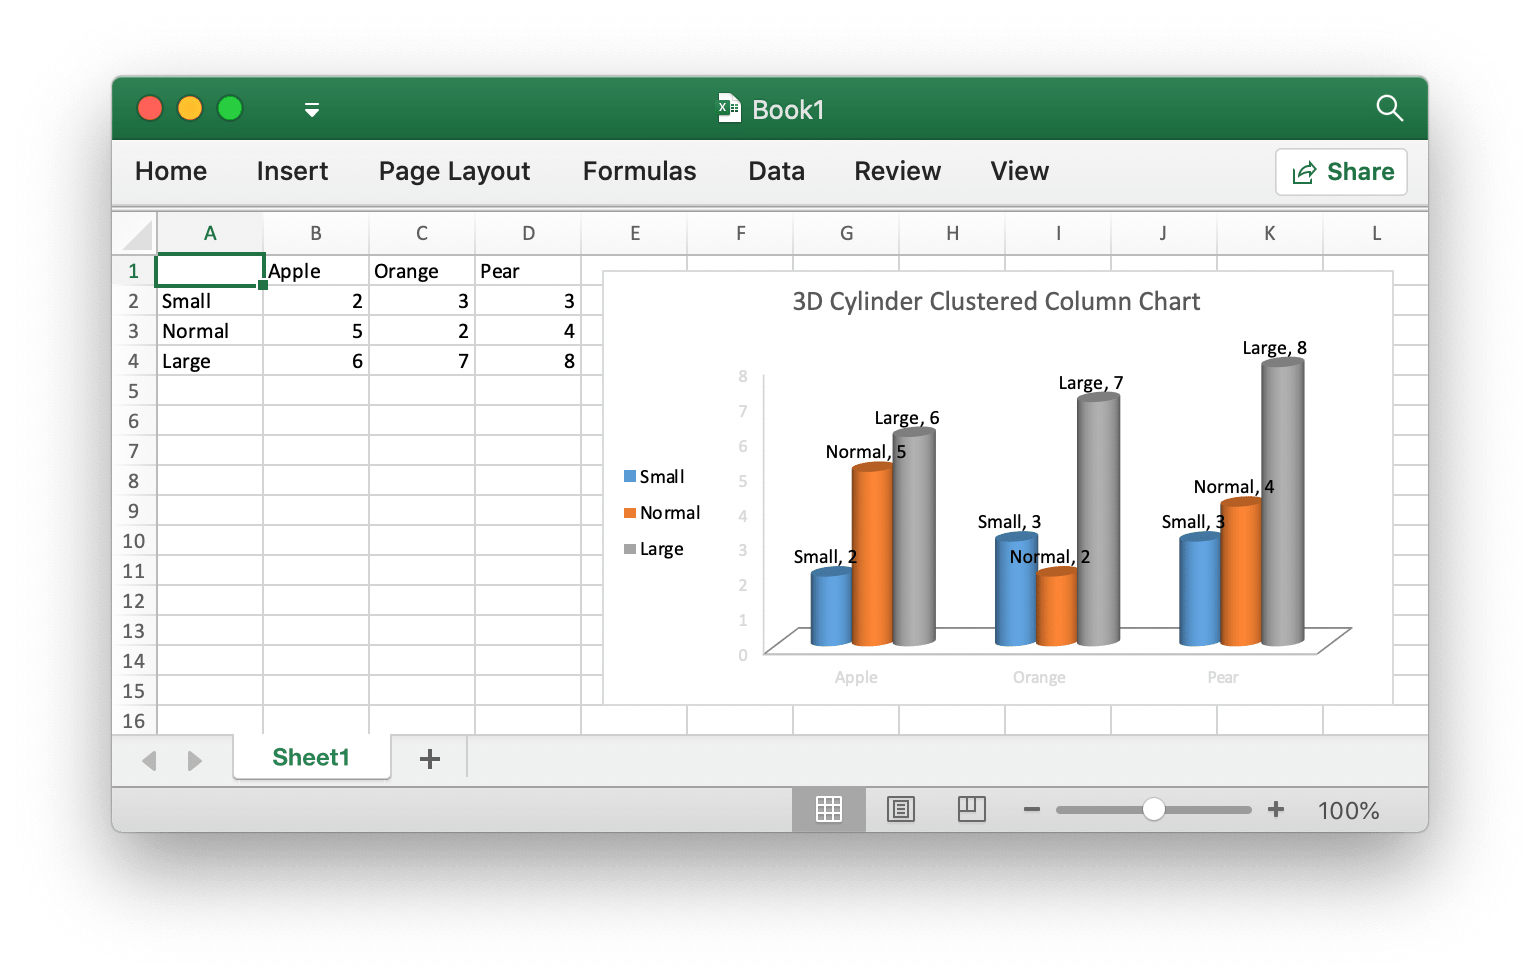This screenshot has height=980, width=1540.
Task: Switch to Page Layout view icon
Action: coord(900,809)
